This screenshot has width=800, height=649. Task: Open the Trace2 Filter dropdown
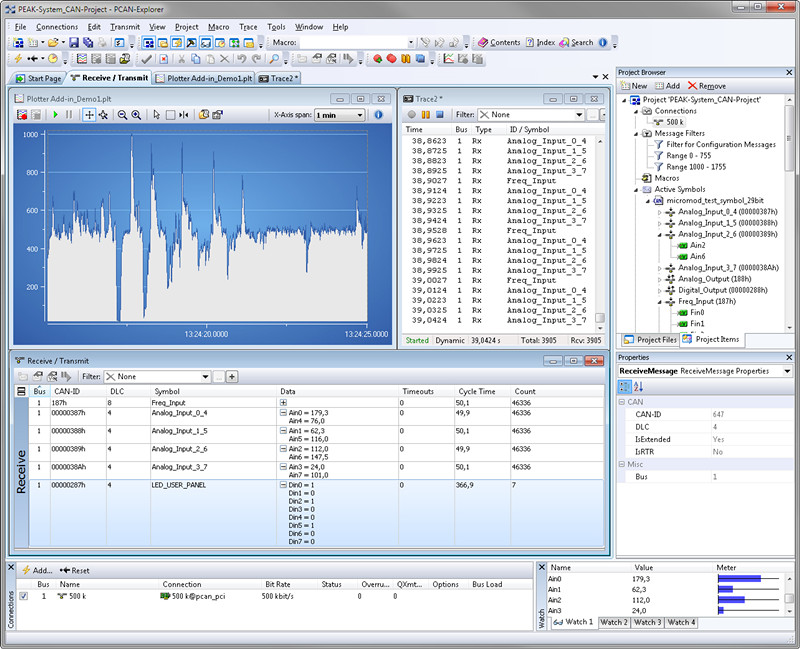[577, 115]
